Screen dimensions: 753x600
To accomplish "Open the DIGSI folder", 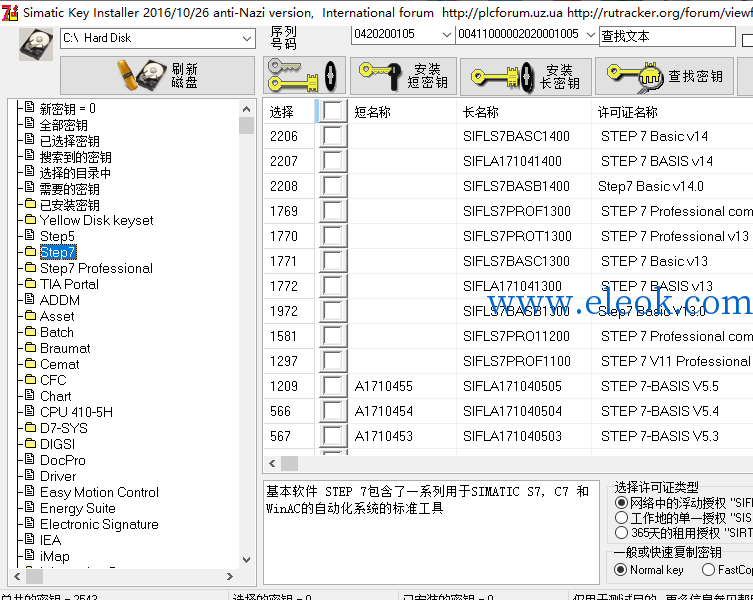I will 57,444.
